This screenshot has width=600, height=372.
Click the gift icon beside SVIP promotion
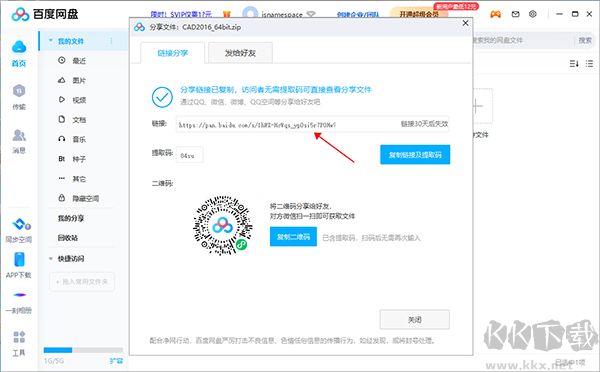(x=227, y=14)
